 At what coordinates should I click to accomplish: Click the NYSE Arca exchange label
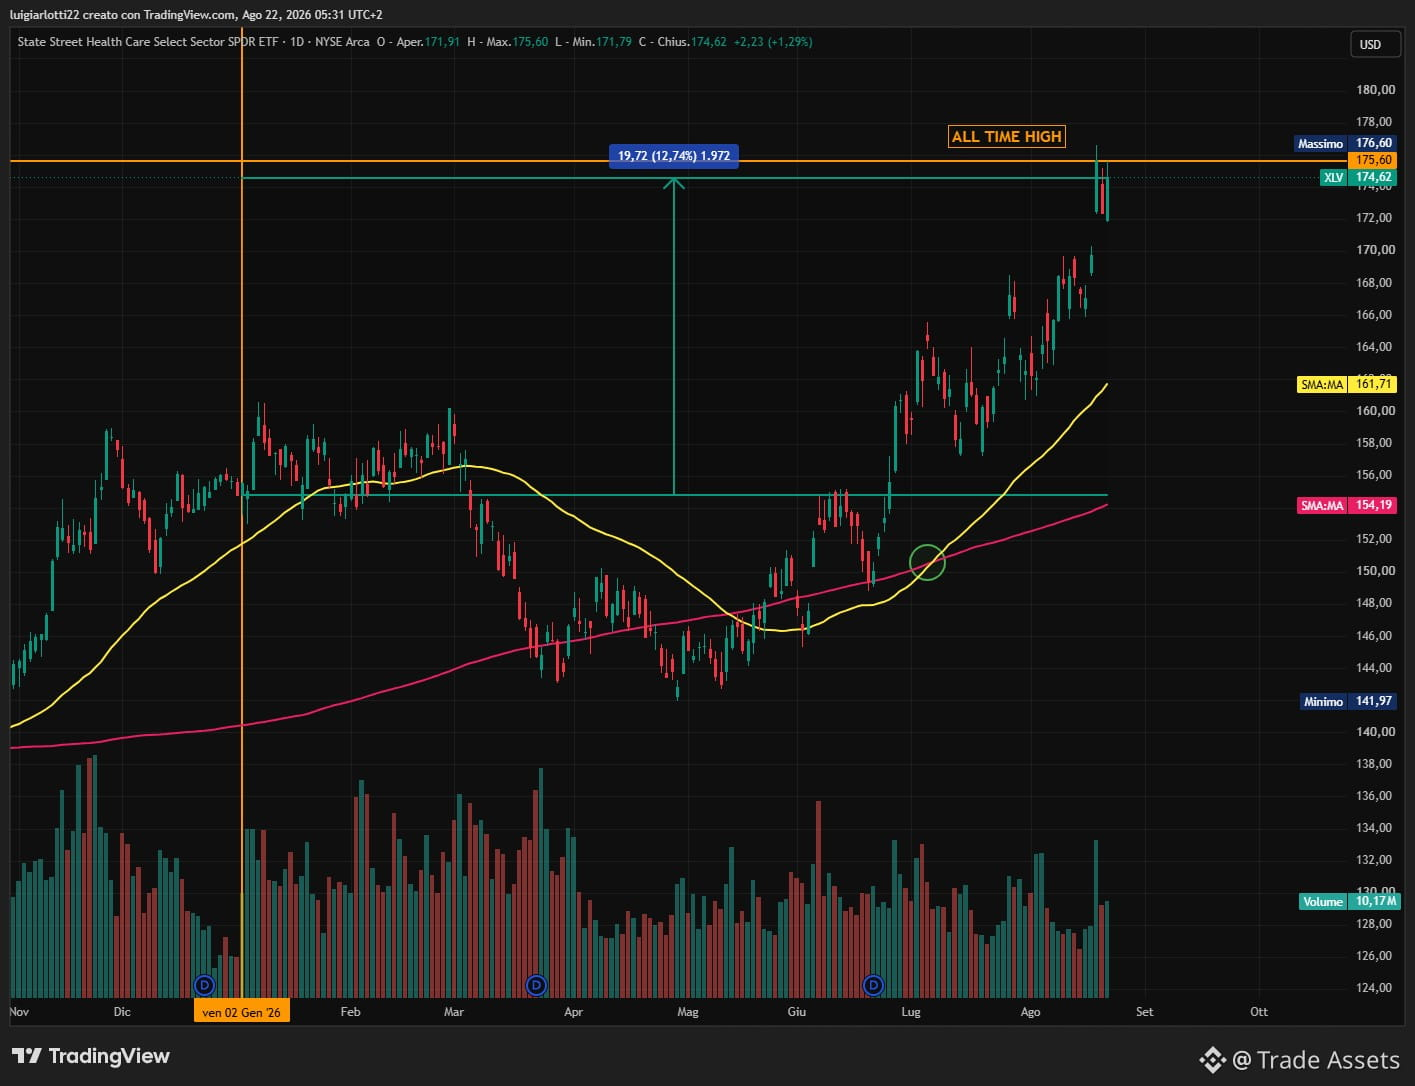[342, 42]
